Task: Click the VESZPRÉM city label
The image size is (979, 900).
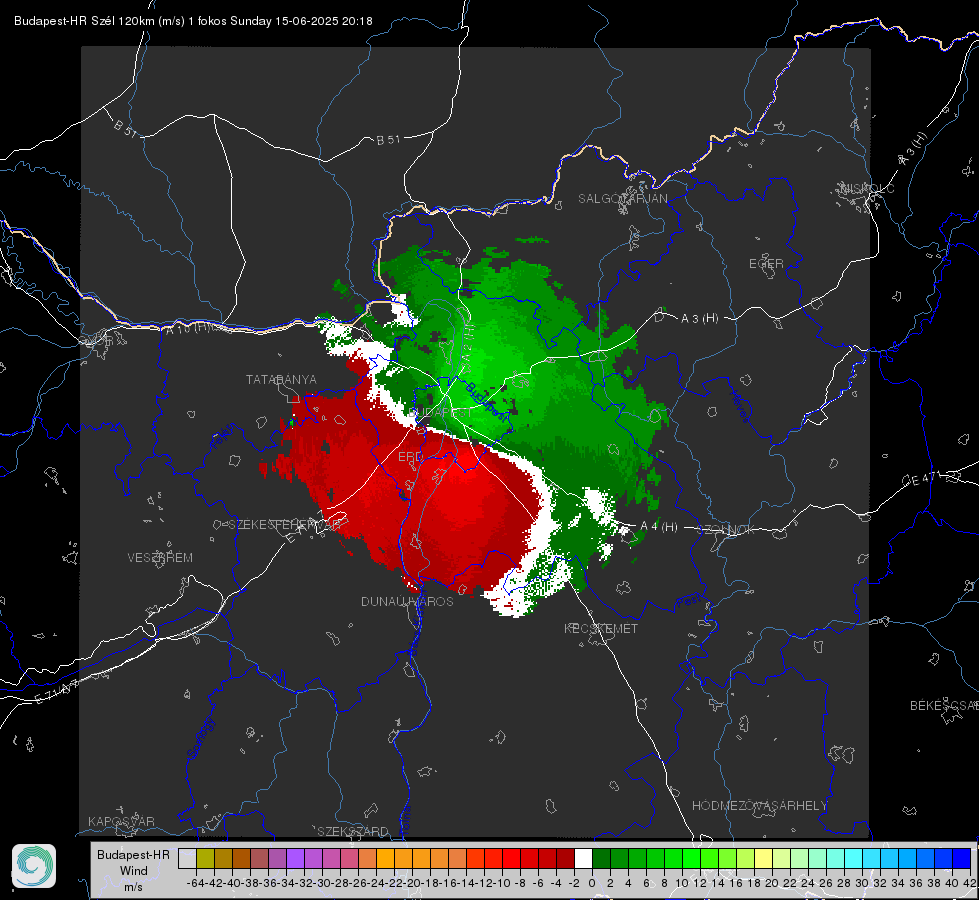Action: (x=160, y=558)
